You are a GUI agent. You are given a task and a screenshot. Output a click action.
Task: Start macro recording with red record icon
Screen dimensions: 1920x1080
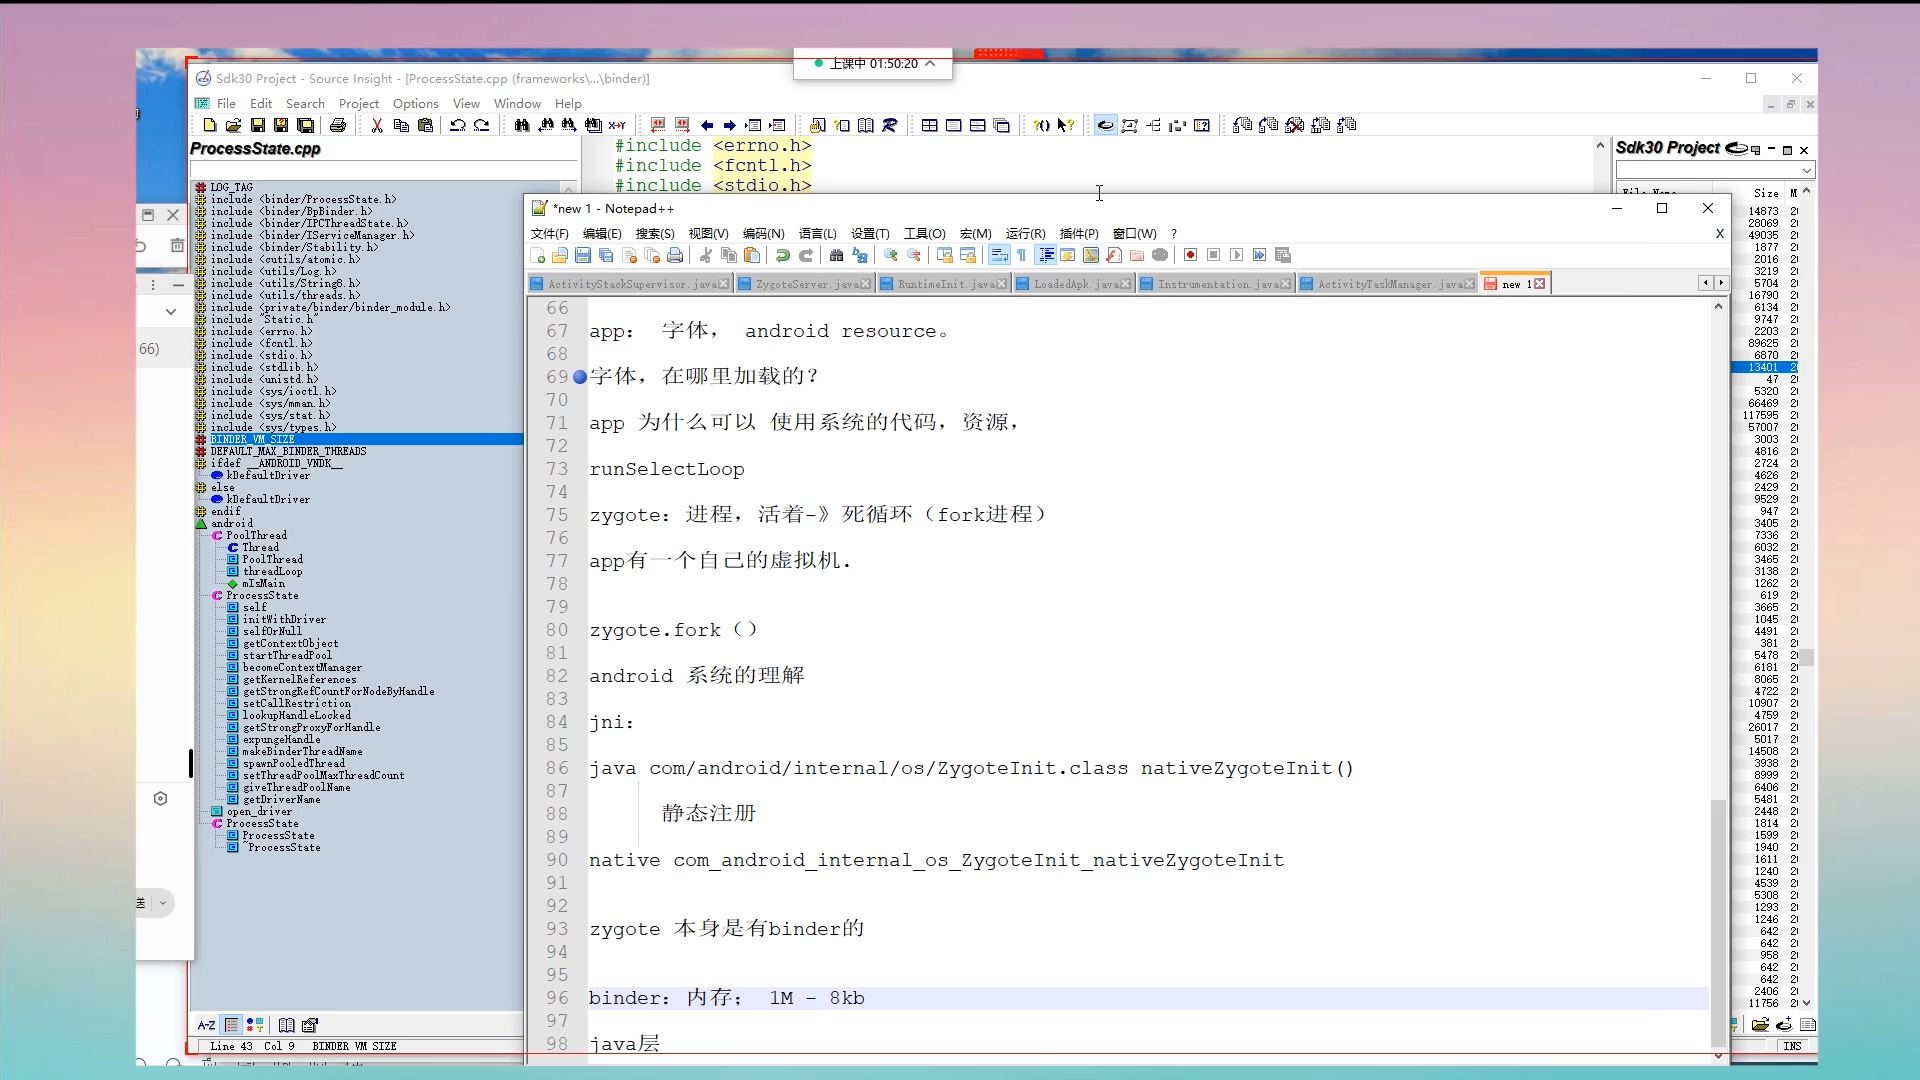[1190, 256]
